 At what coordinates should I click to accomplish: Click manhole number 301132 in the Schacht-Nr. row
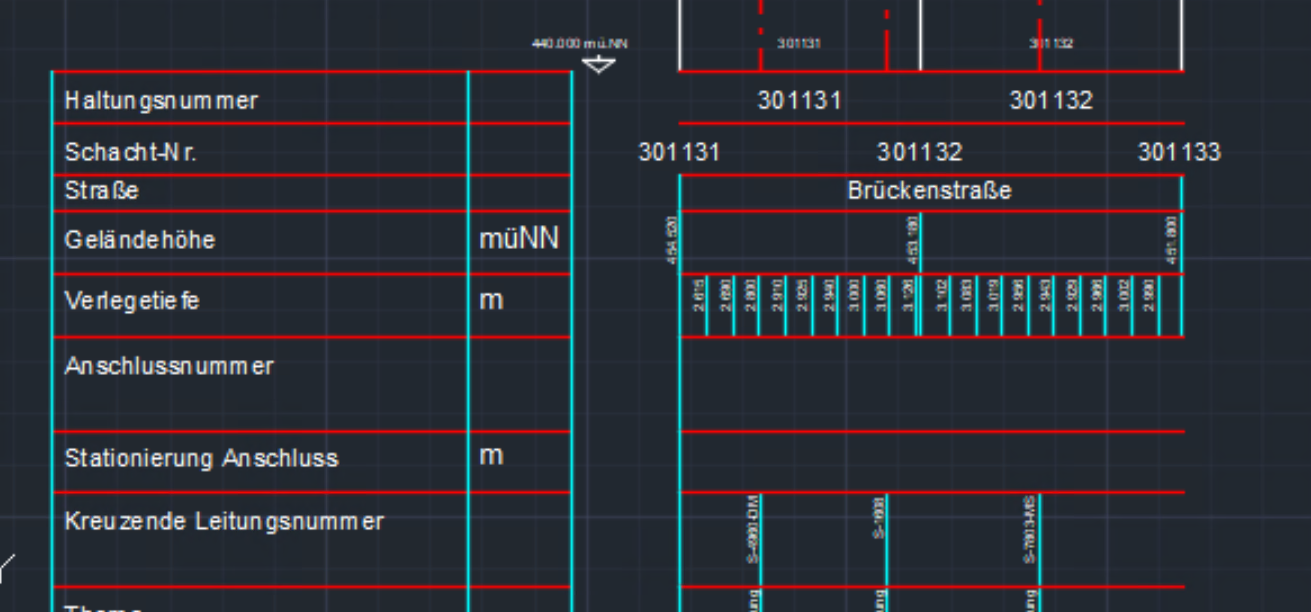click(919, 153)
